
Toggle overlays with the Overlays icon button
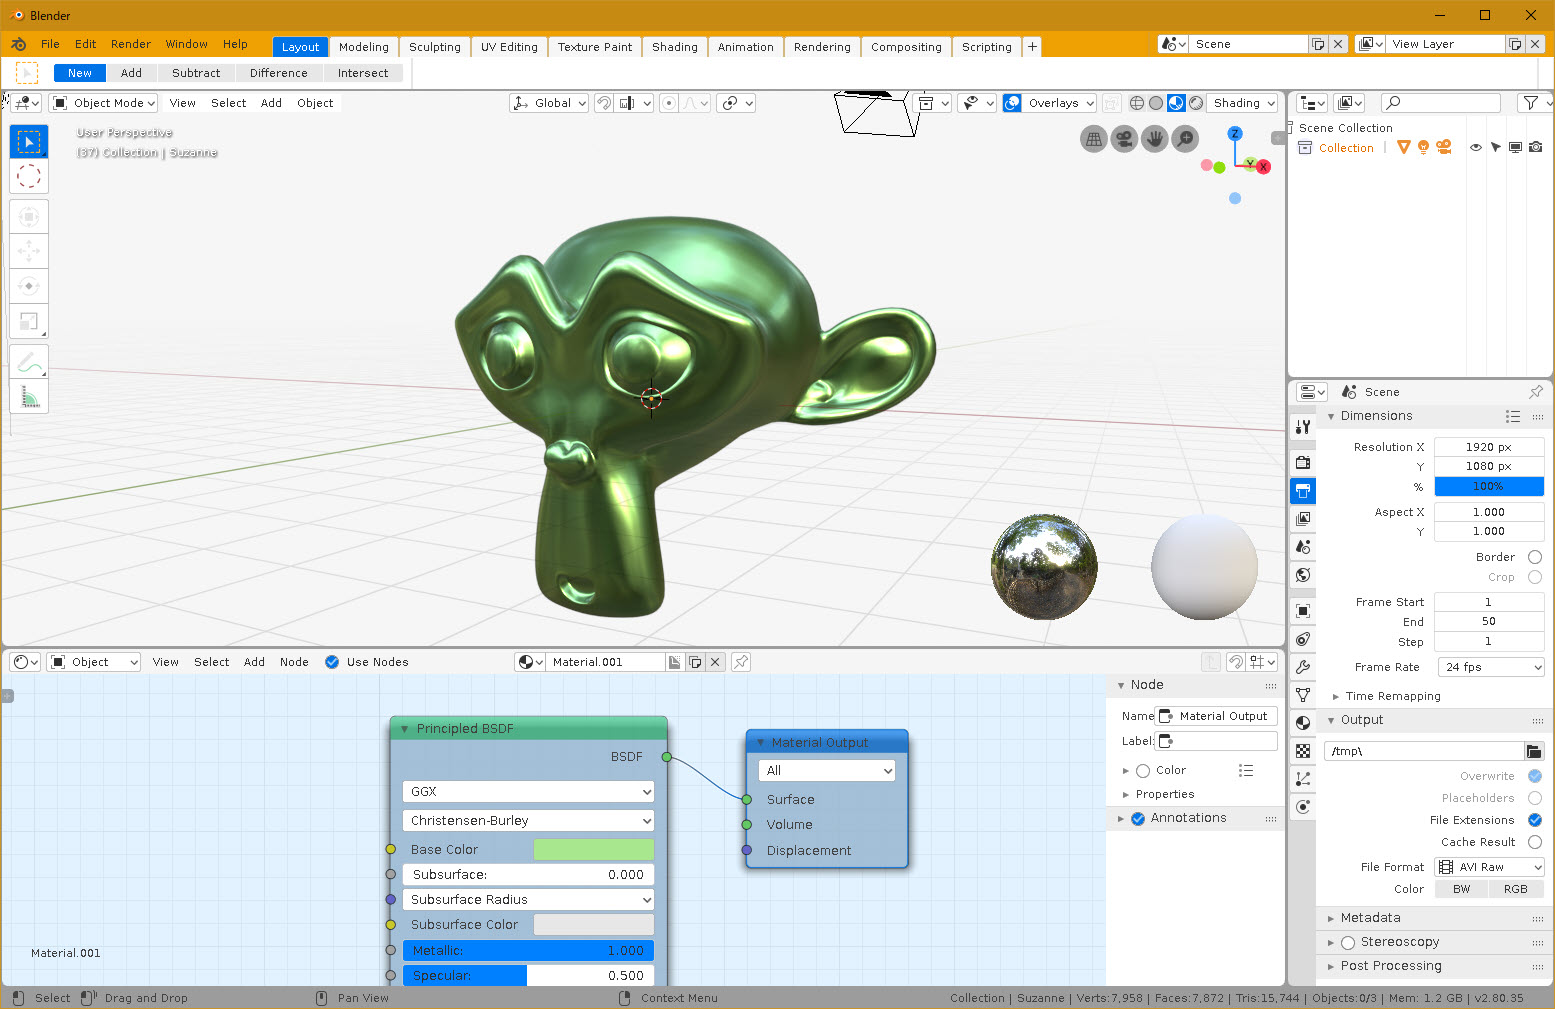[1012, 103]
